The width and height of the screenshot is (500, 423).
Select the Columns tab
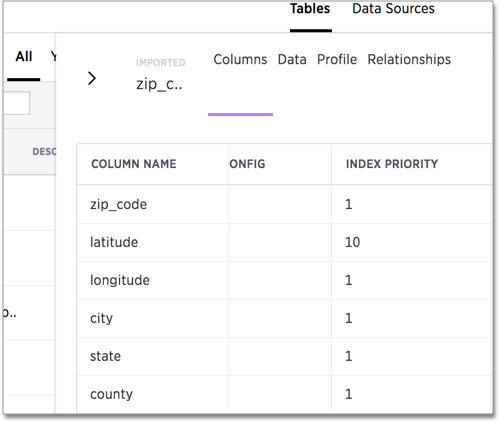click(240, 60)
